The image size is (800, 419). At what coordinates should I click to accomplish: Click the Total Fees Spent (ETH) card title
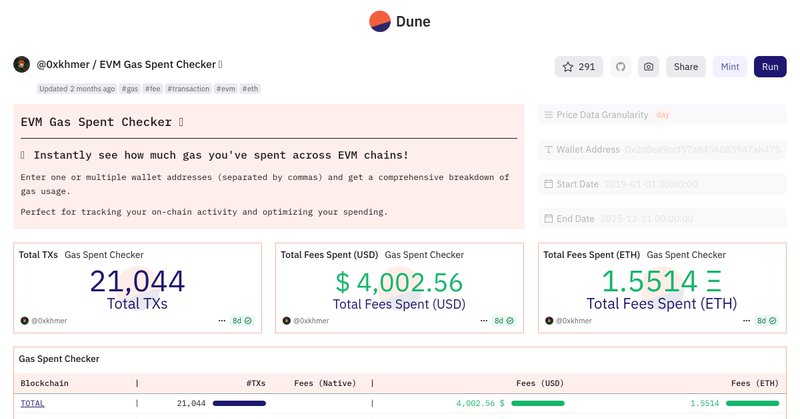pos(591,255)
